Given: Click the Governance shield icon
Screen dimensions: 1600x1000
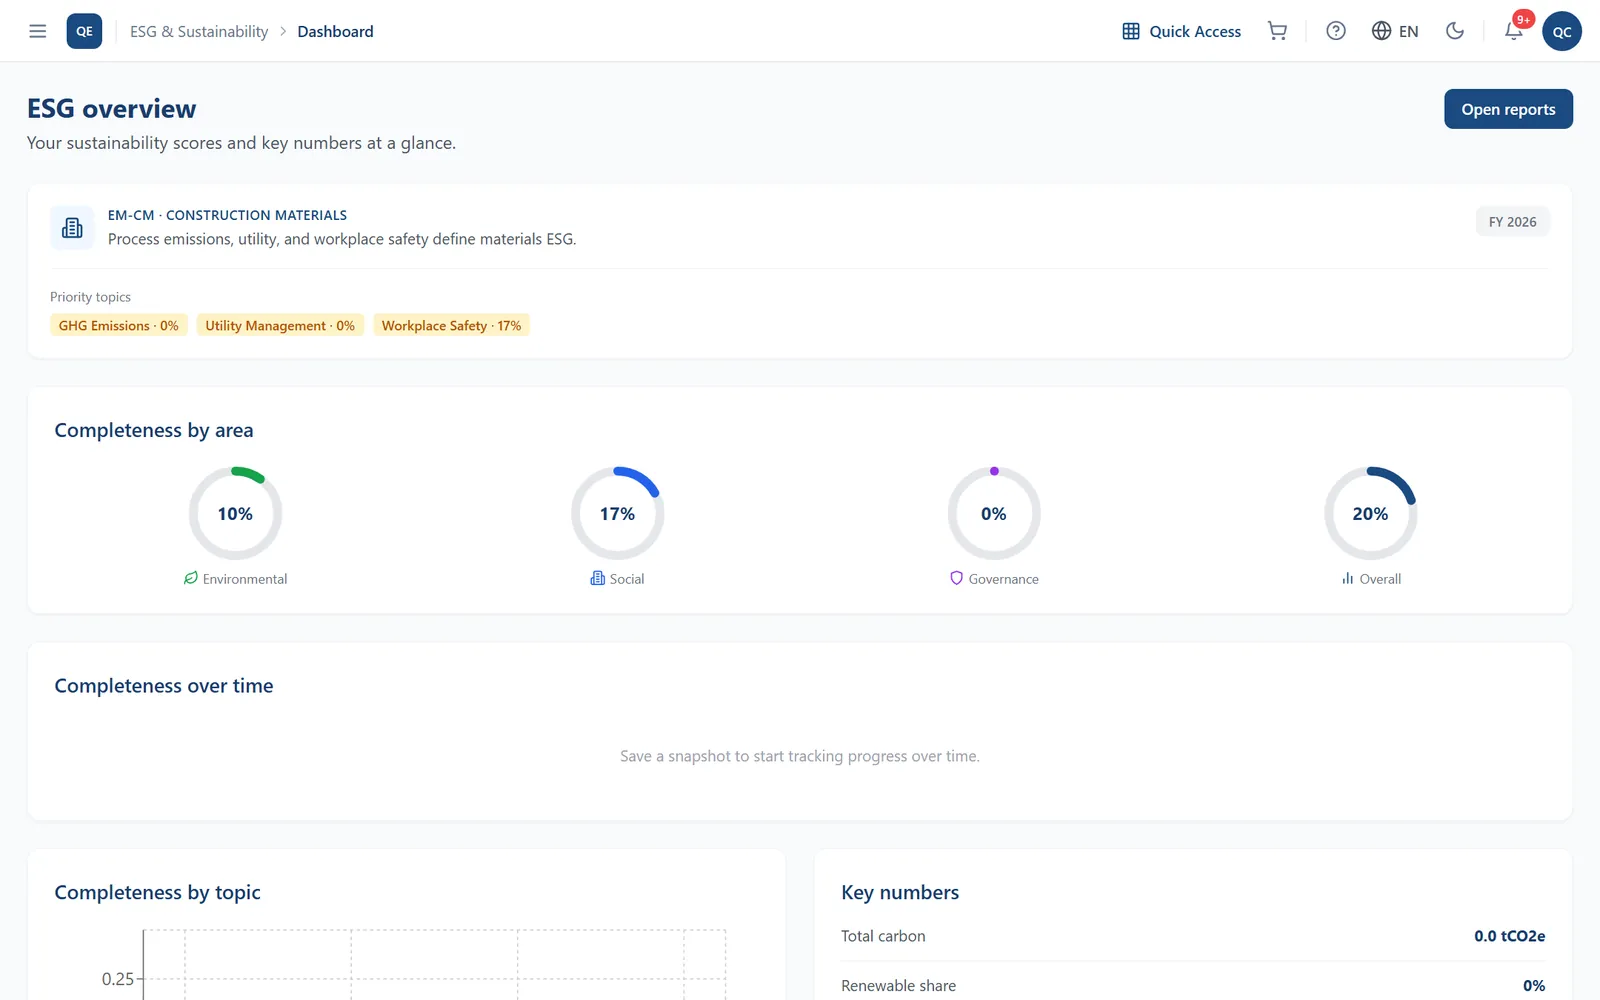Looking at the screenshot, I should (957, 578).
